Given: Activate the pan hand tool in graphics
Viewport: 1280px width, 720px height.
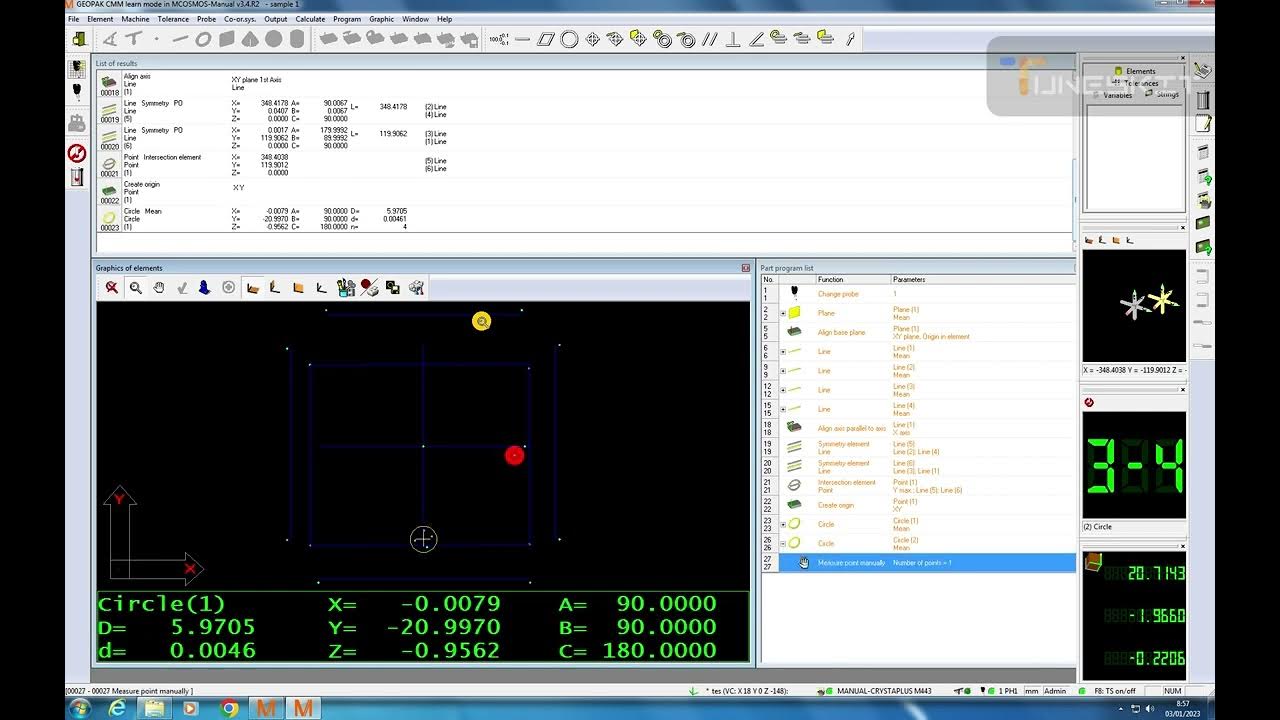Looking at the screenshot, I should (x=158, y=288).
